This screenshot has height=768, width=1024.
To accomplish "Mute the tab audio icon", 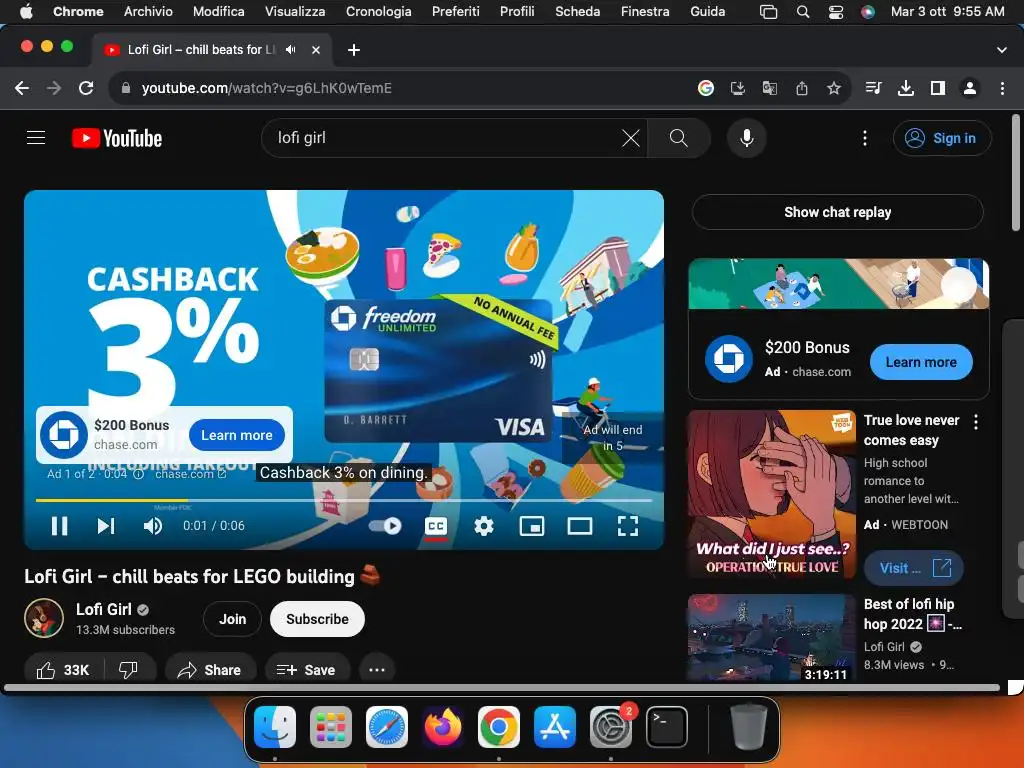I will pos(291,50).
